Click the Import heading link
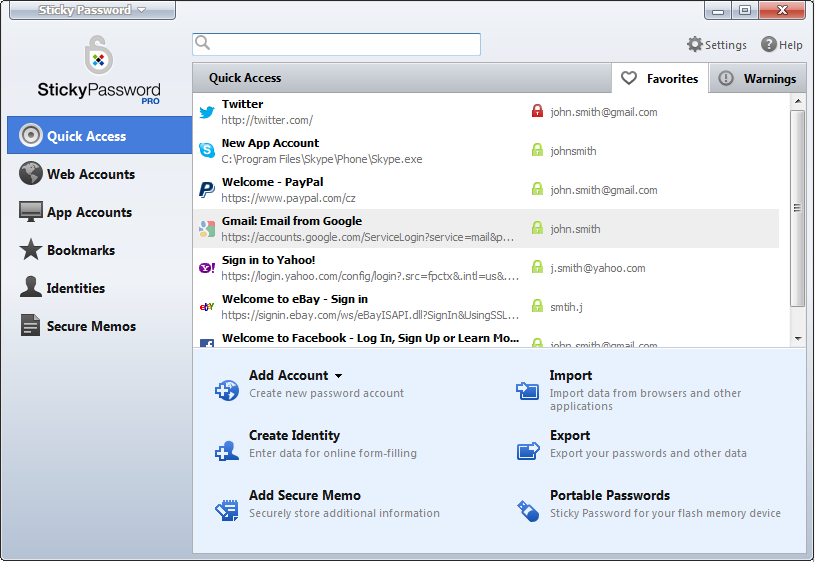This screenshot has height=562, width=815. pos(571,375)
